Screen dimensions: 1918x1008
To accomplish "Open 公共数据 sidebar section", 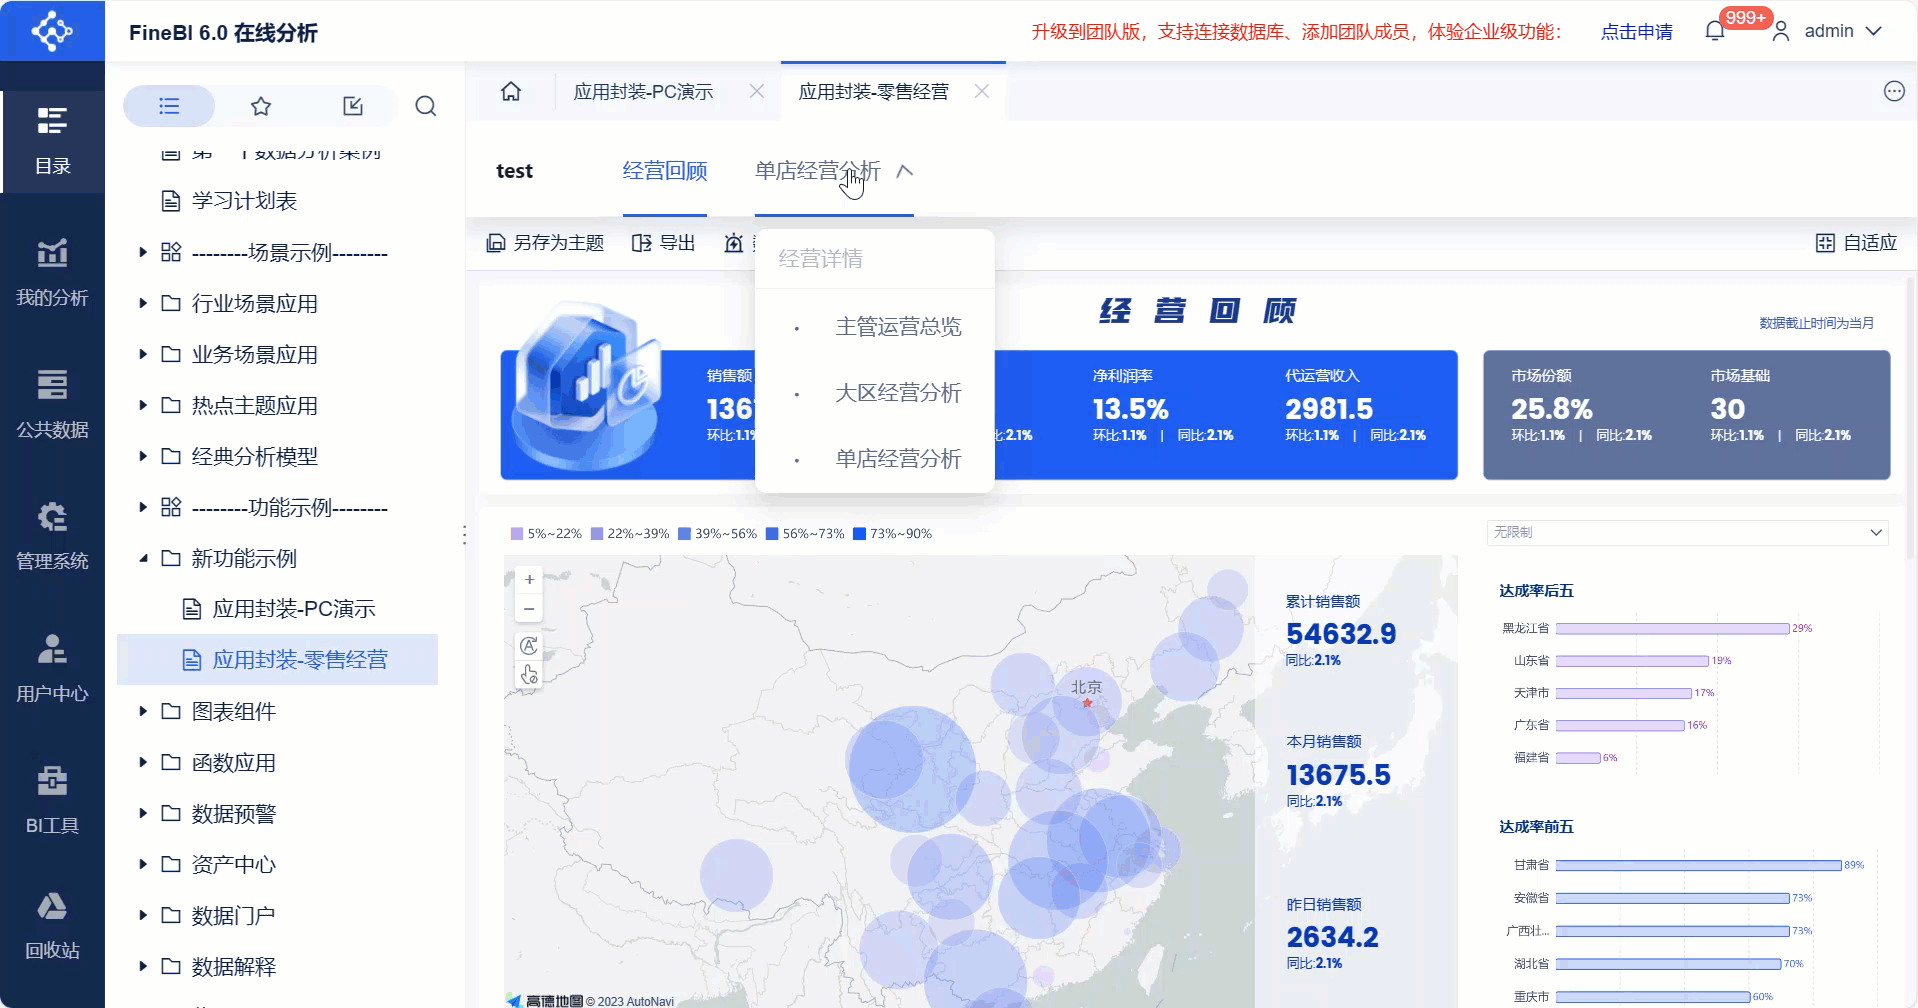I will pos(52,404).
